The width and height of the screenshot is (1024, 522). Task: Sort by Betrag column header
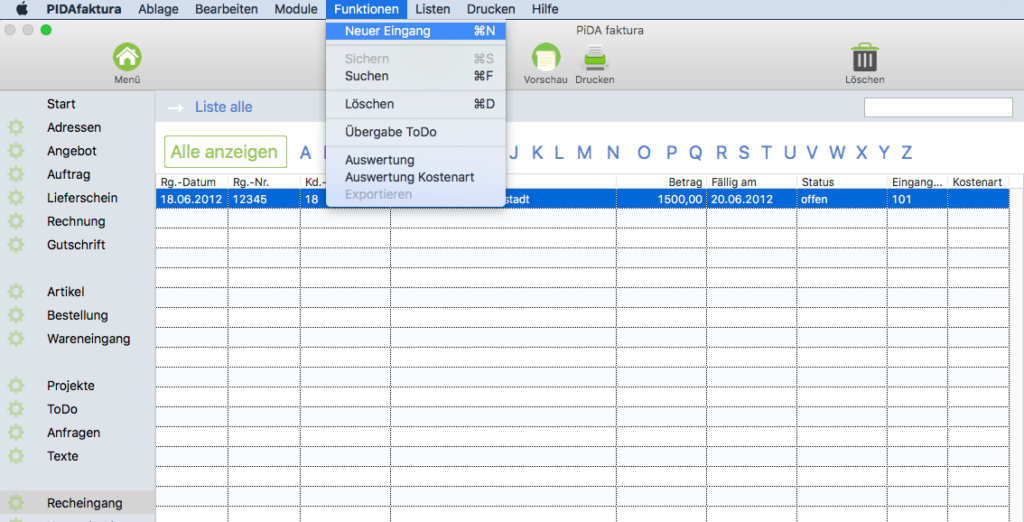(661, 182)
